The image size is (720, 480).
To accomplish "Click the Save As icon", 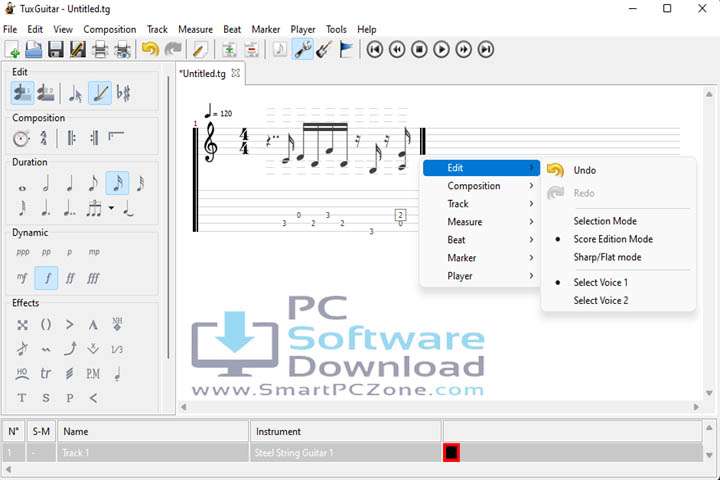I will tap(78, 49).
